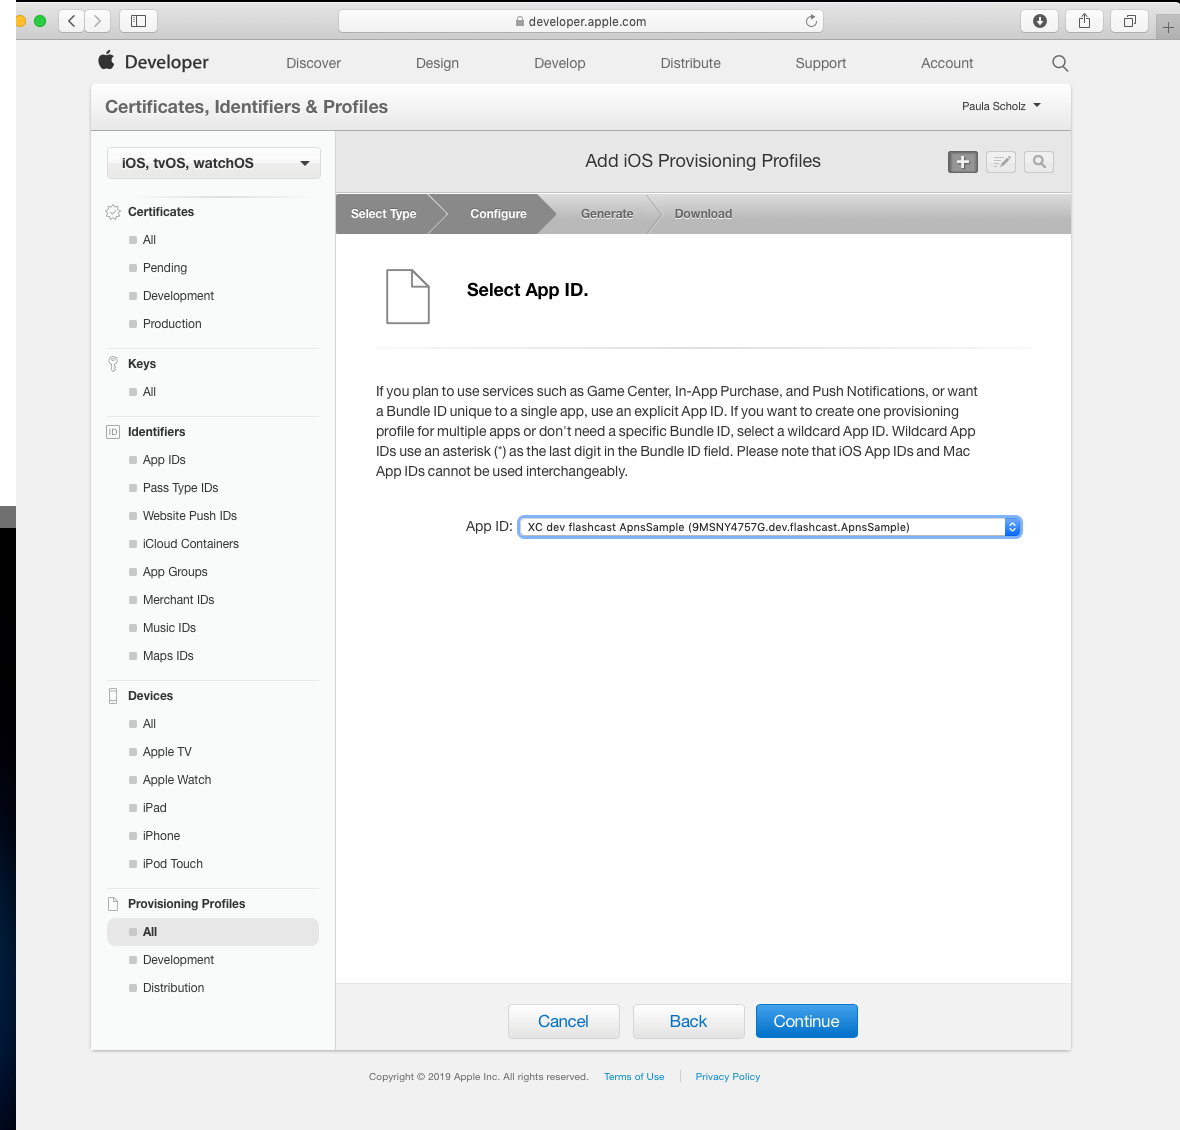The height and width of the screenshot is (1130, 1180).
Task: Click the search profiles magnifier icon
Action: click(x=1039, y=162)
